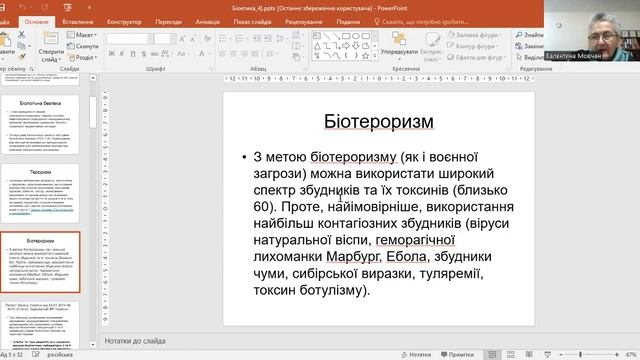Open font size combo box dropdown

pyautogui.click(x=173, y=39)
